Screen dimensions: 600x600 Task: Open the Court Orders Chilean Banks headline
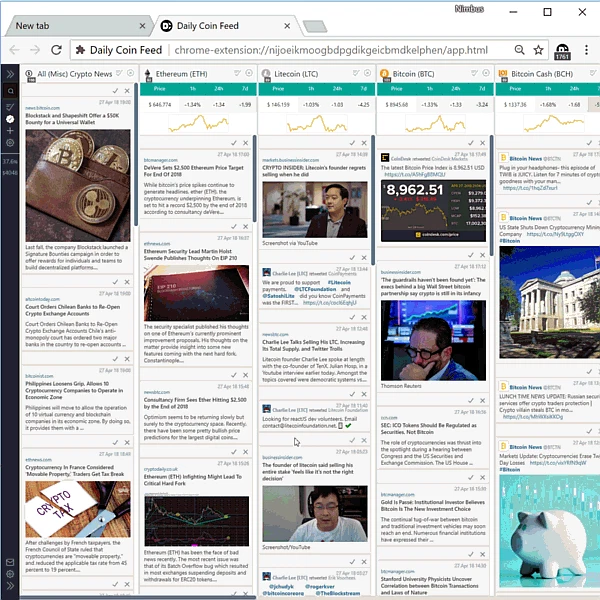click(x=73, y=310)
